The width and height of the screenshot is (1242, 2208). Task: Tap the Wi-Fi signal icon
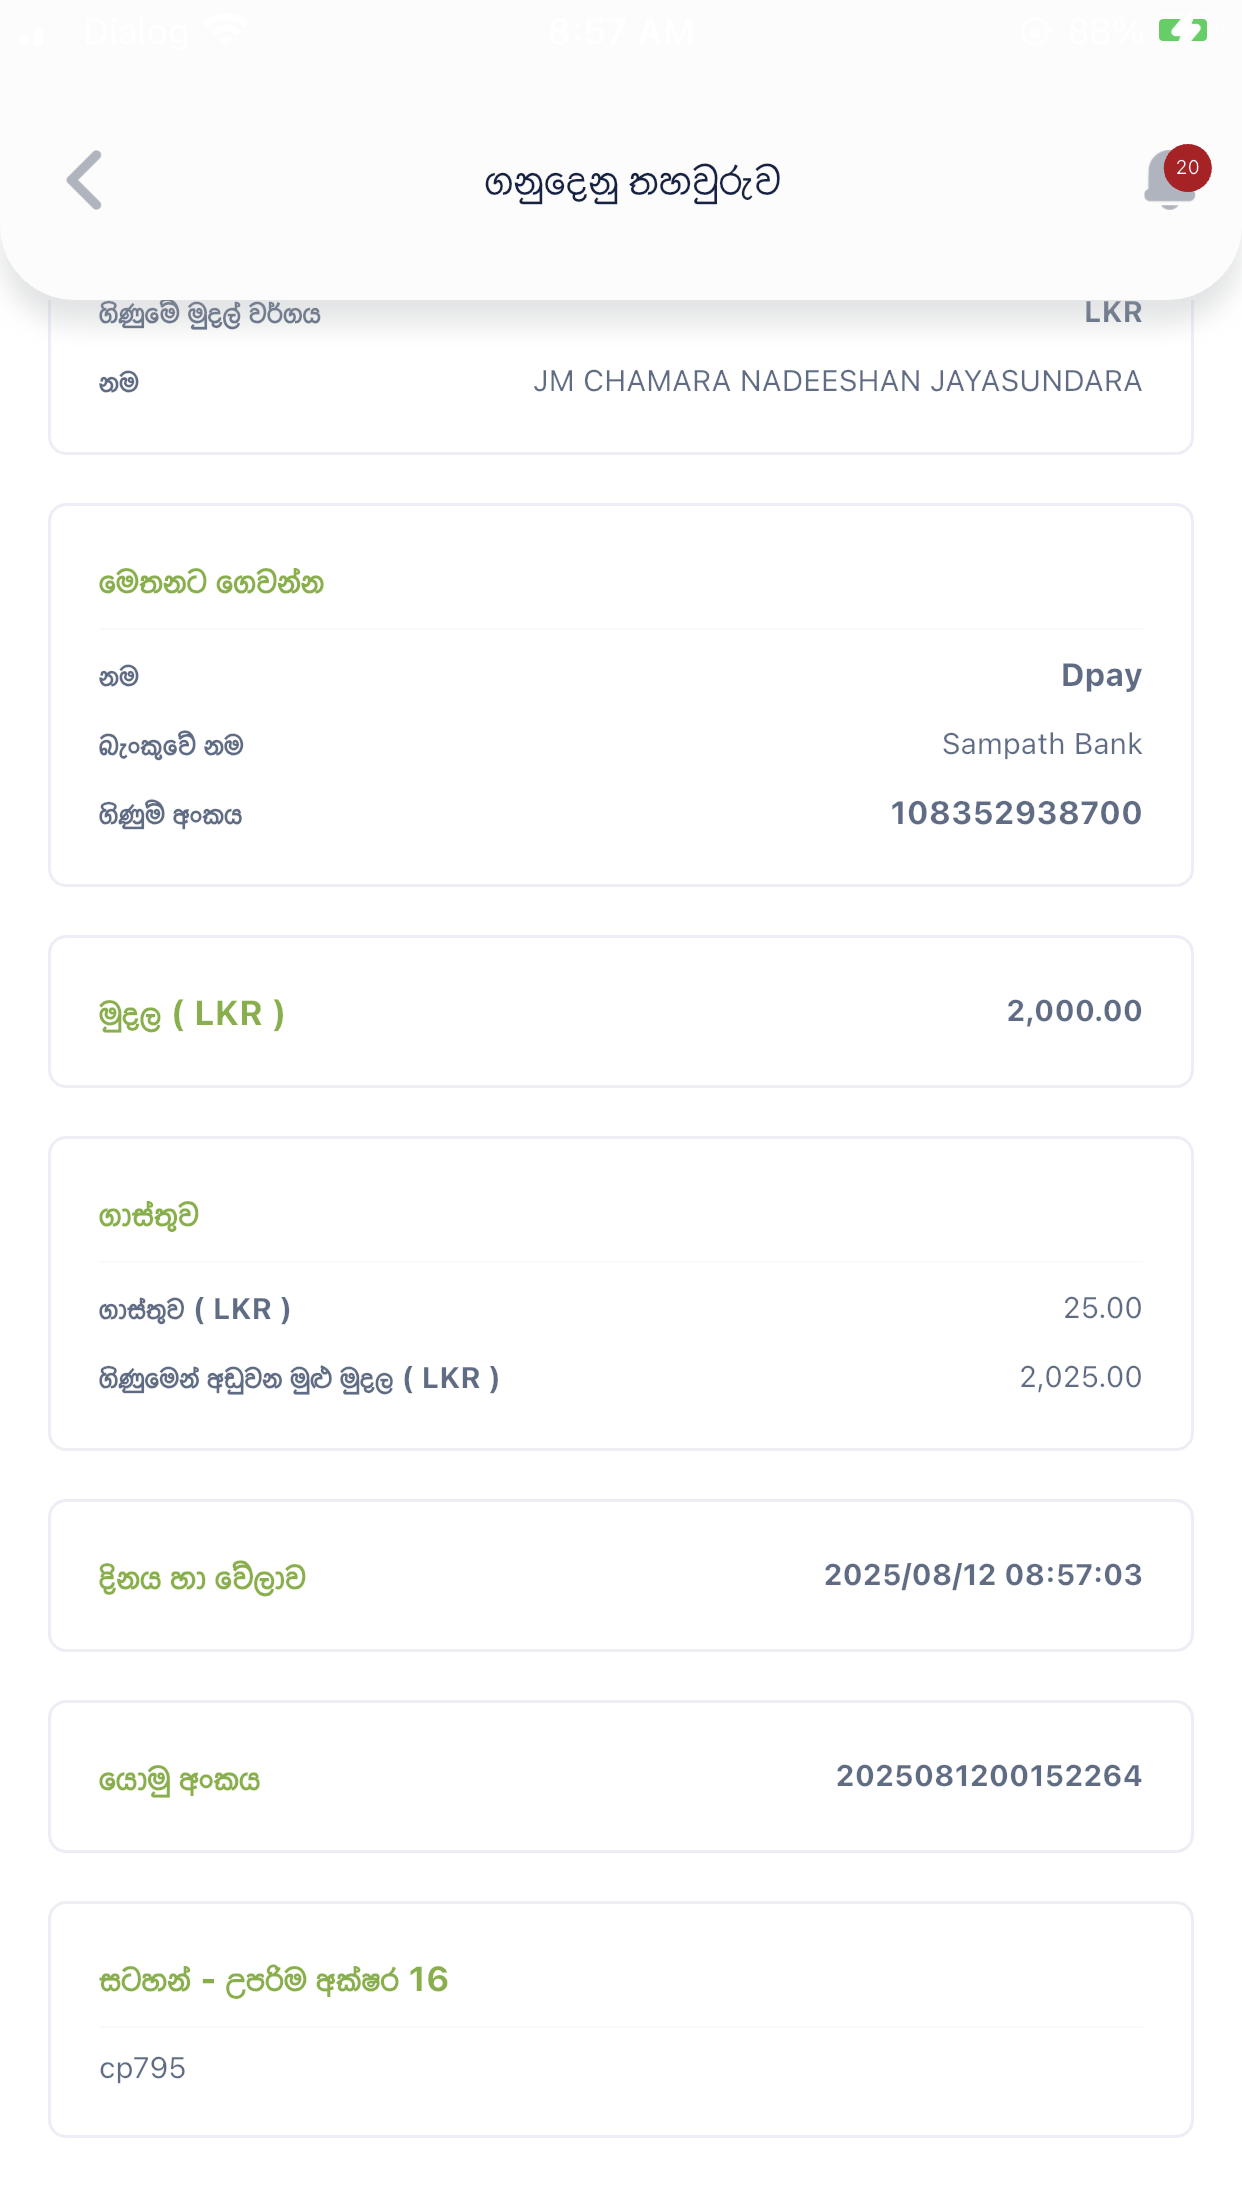point(226,32)
